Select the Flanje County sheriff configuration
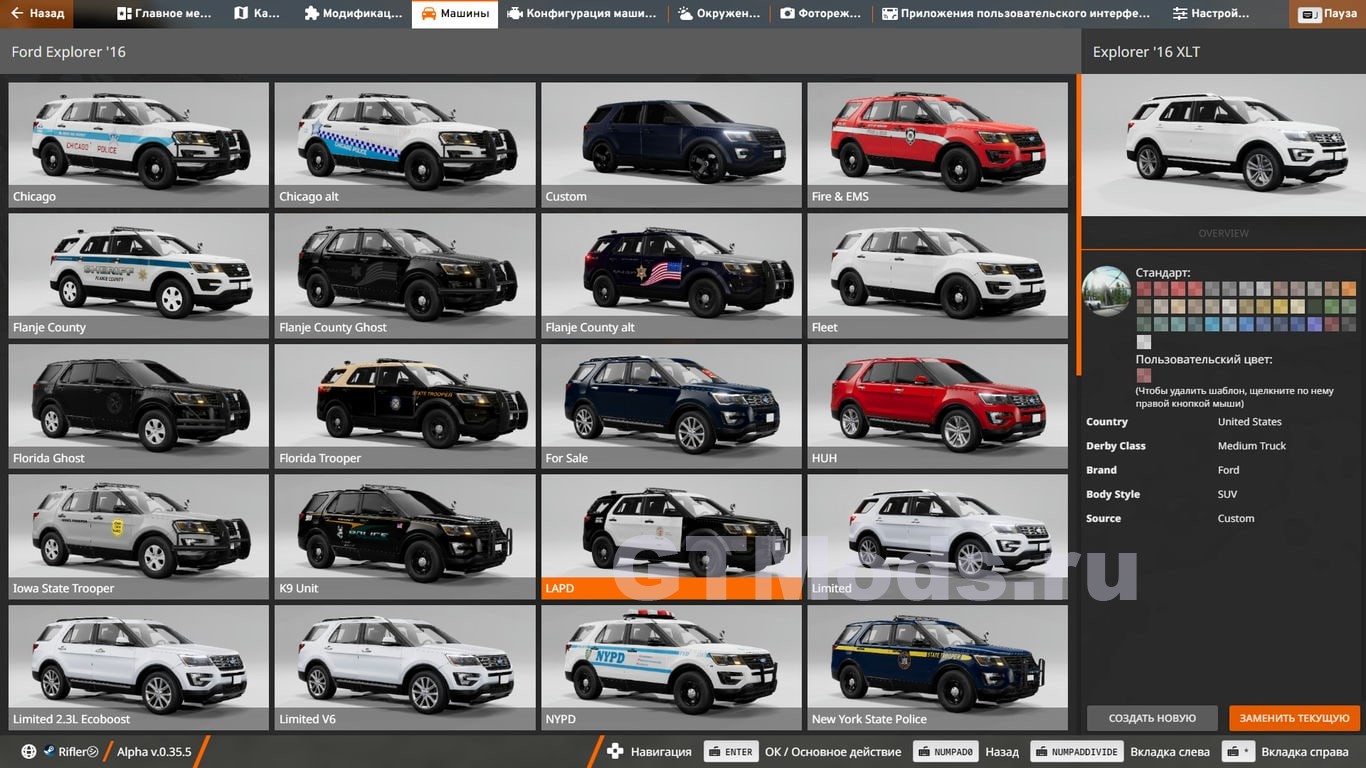Viewport: 1366px width, 768px height. pos(138,275)
